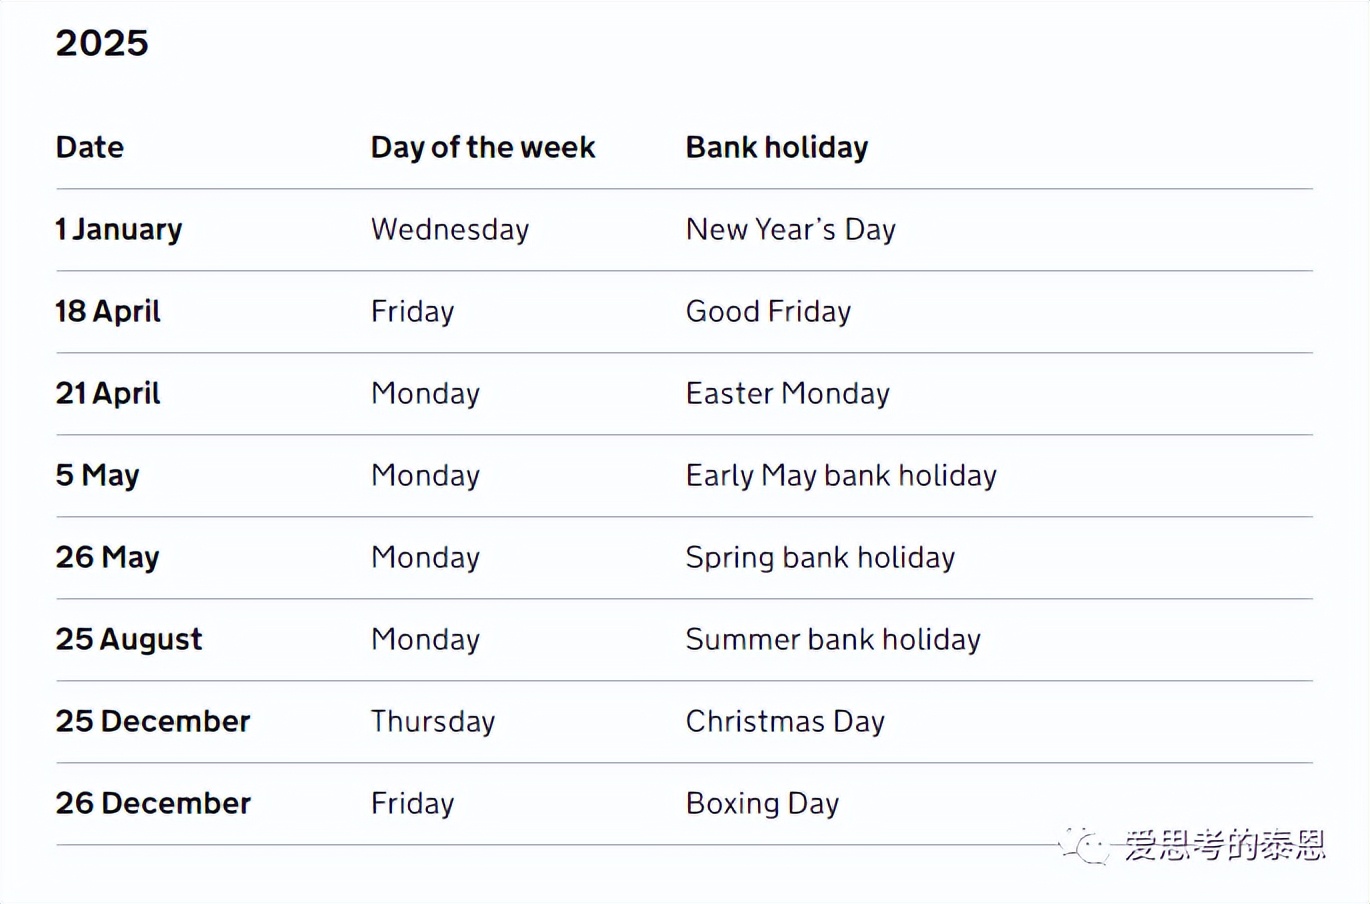The width and height of the screenshot is (1370, 904).
Task: Click the Good Friday holiday name
Action: click(x=768, y=311)
